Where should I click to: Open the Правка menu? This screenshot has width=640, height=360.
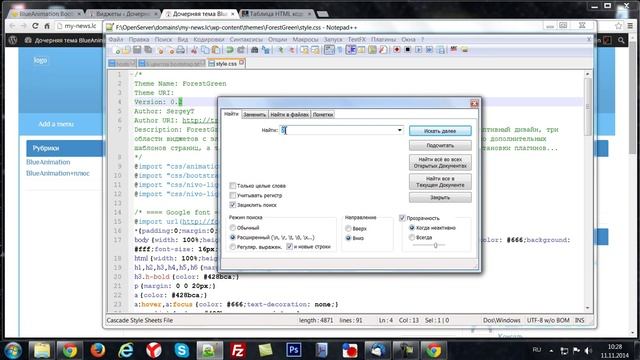(x=139, y=39)
